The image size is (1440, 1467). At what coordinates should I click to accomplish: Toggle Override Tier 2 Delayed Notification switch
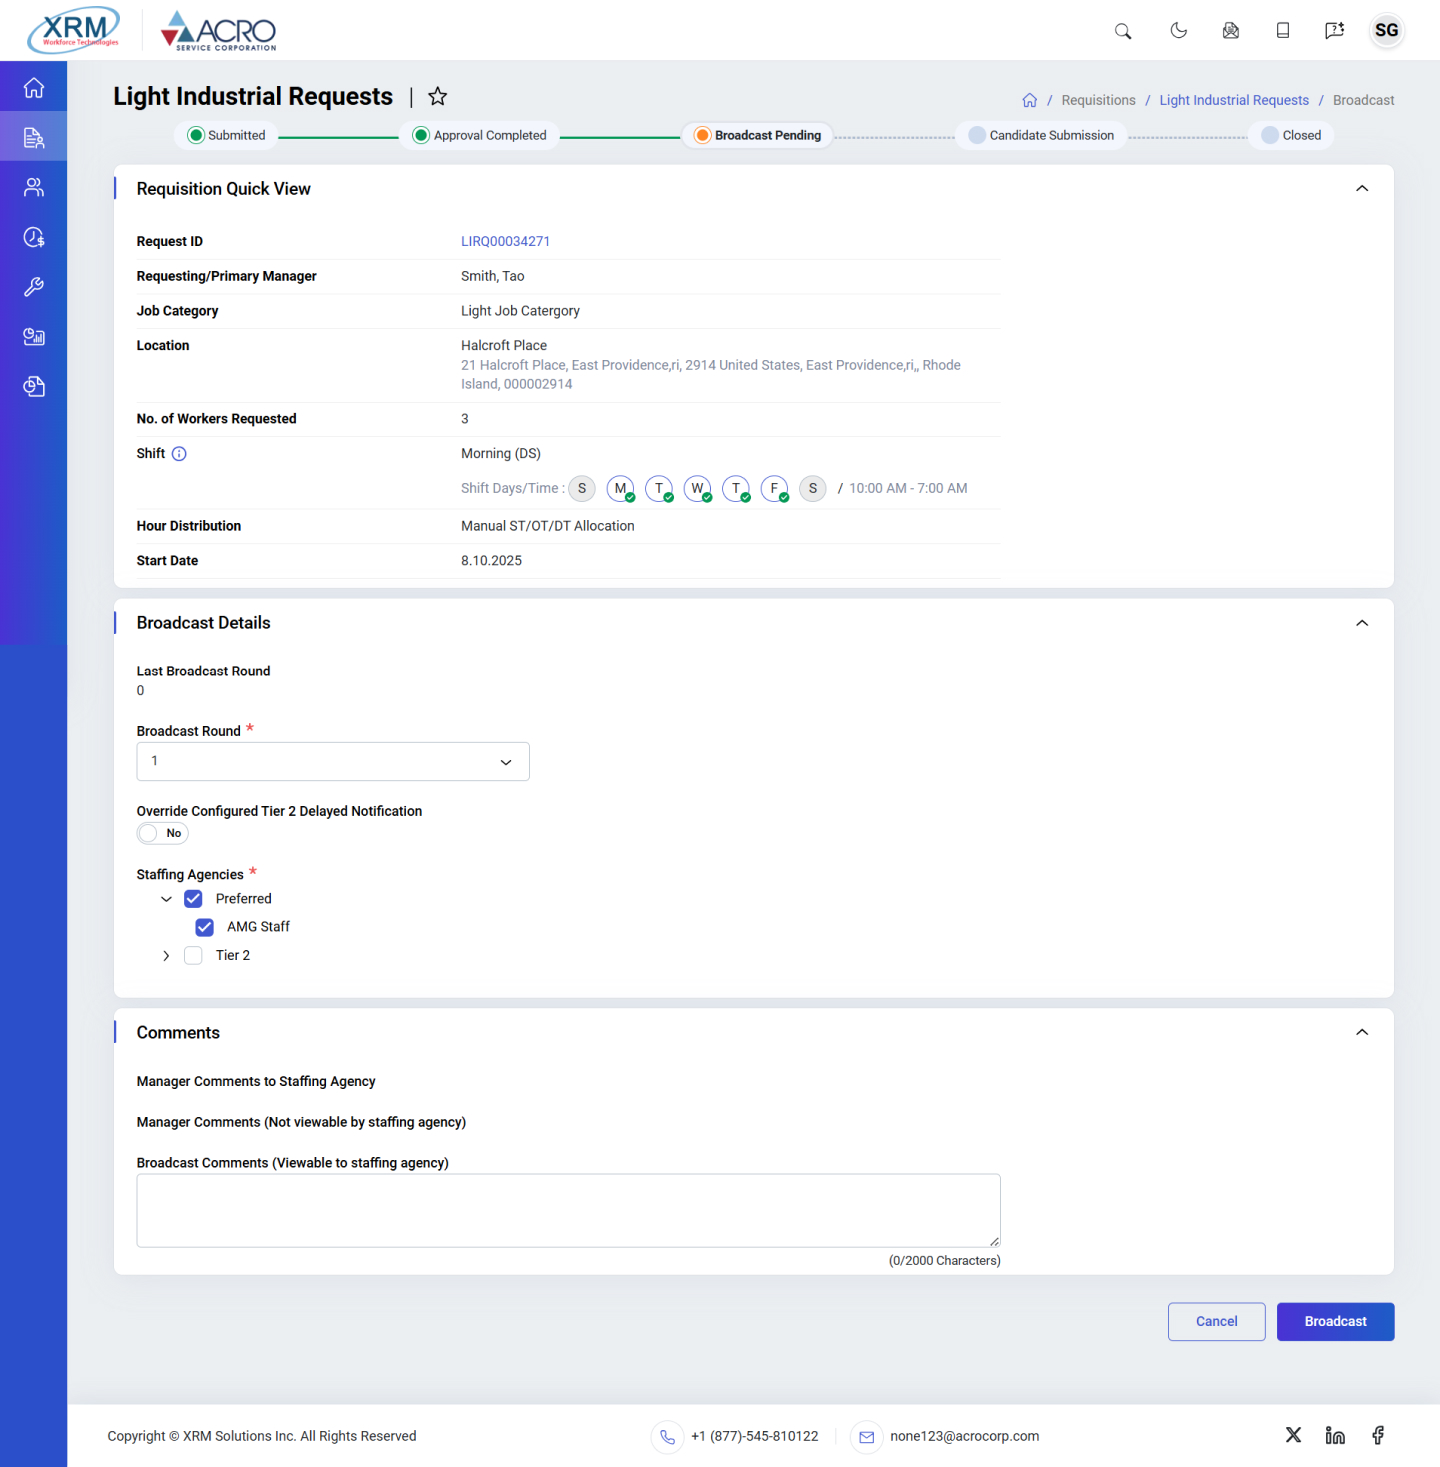pos(162,833)
